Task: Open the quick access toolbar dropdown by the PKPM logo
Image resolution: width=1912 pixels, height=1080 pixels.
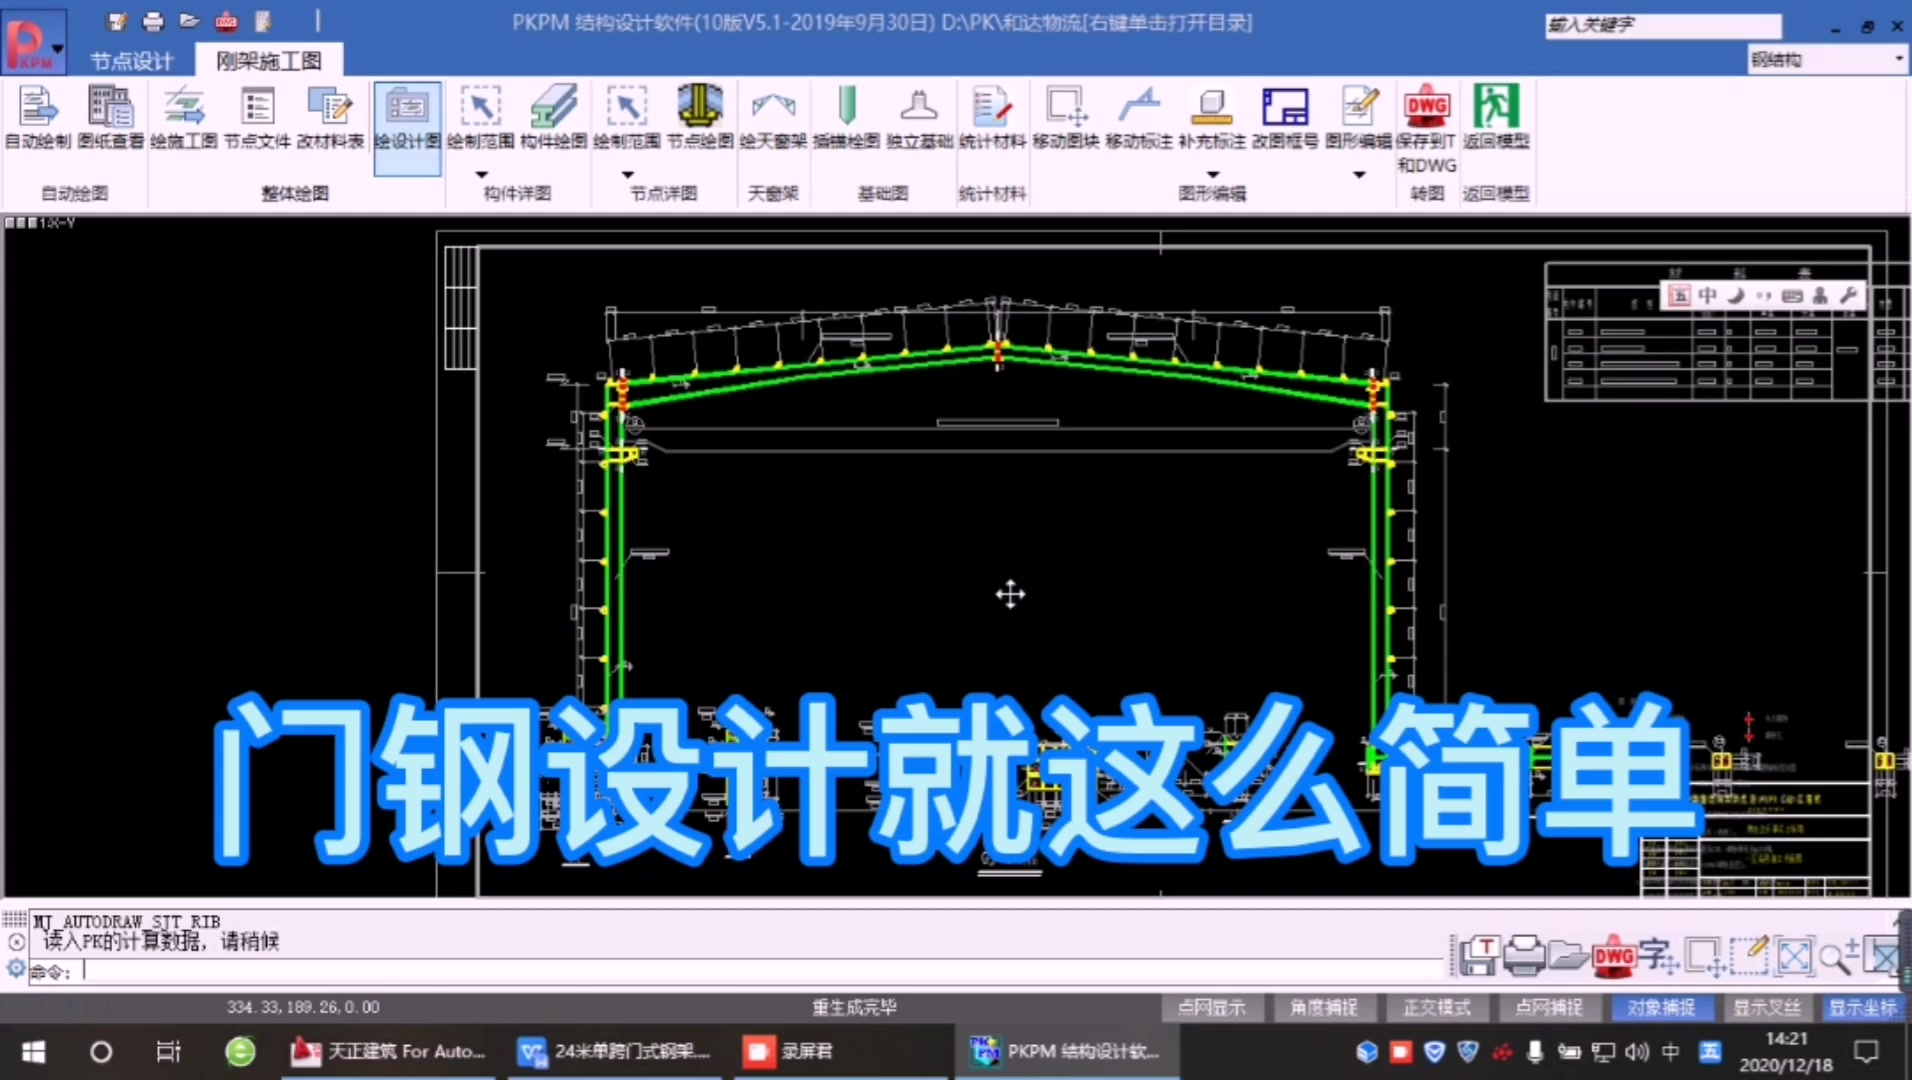Action: pos(58,47)
